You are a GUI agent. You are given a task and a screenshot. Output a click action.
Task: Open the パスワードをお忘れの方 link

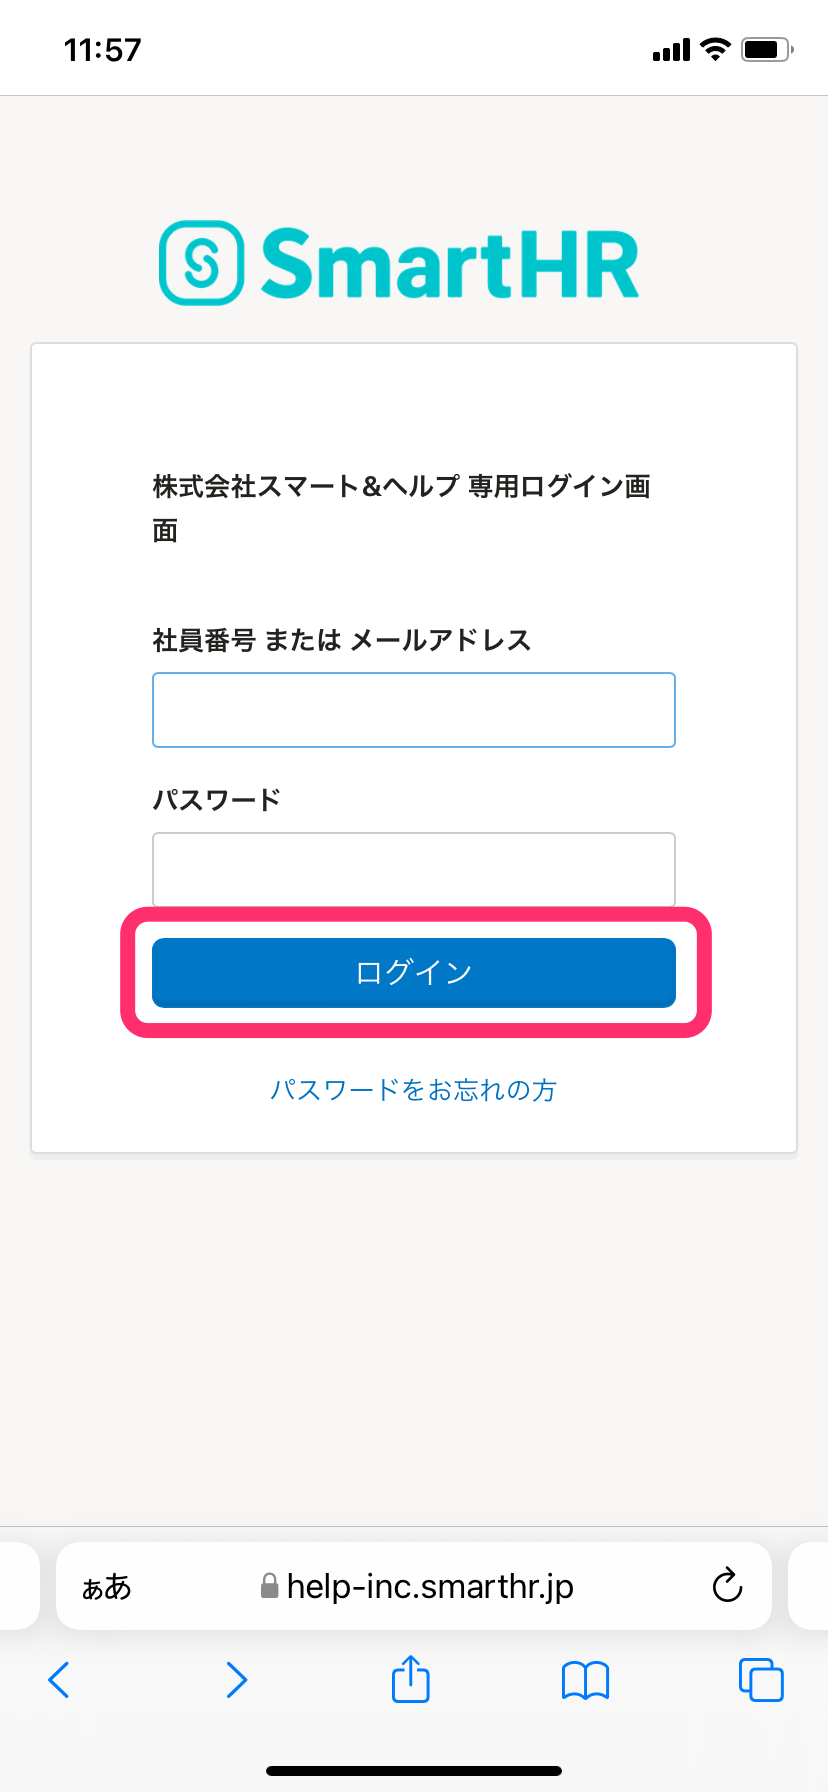(414, 1090)
